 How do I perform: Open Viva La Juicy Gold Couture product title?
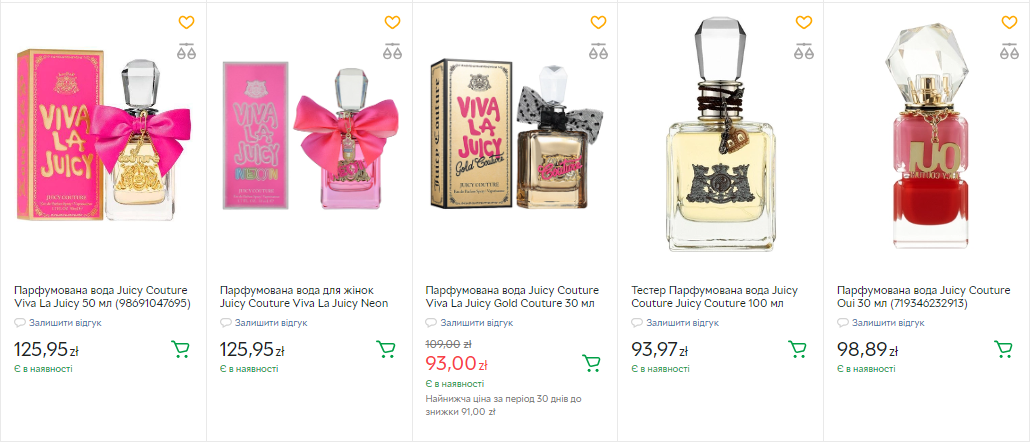coord(511,296)
